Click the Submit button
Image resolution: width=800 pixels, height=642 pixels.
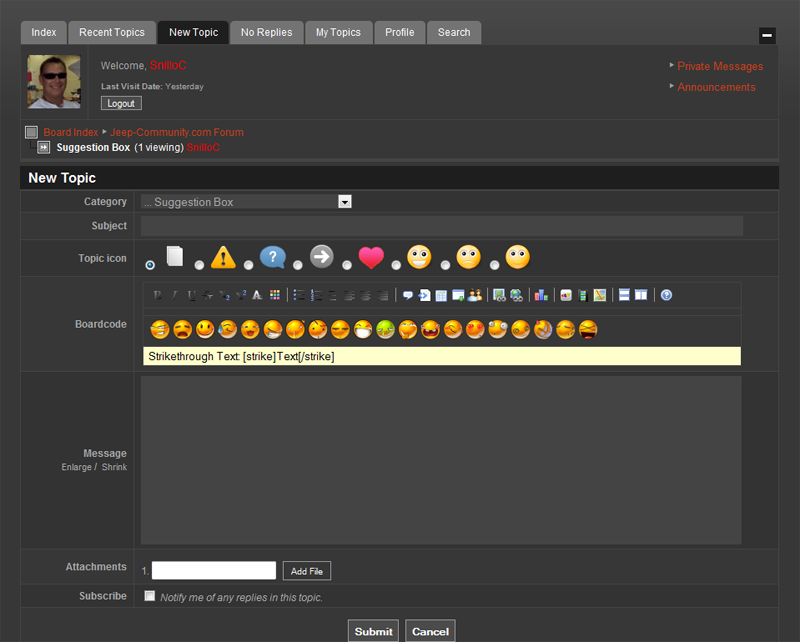click(373, 631)
